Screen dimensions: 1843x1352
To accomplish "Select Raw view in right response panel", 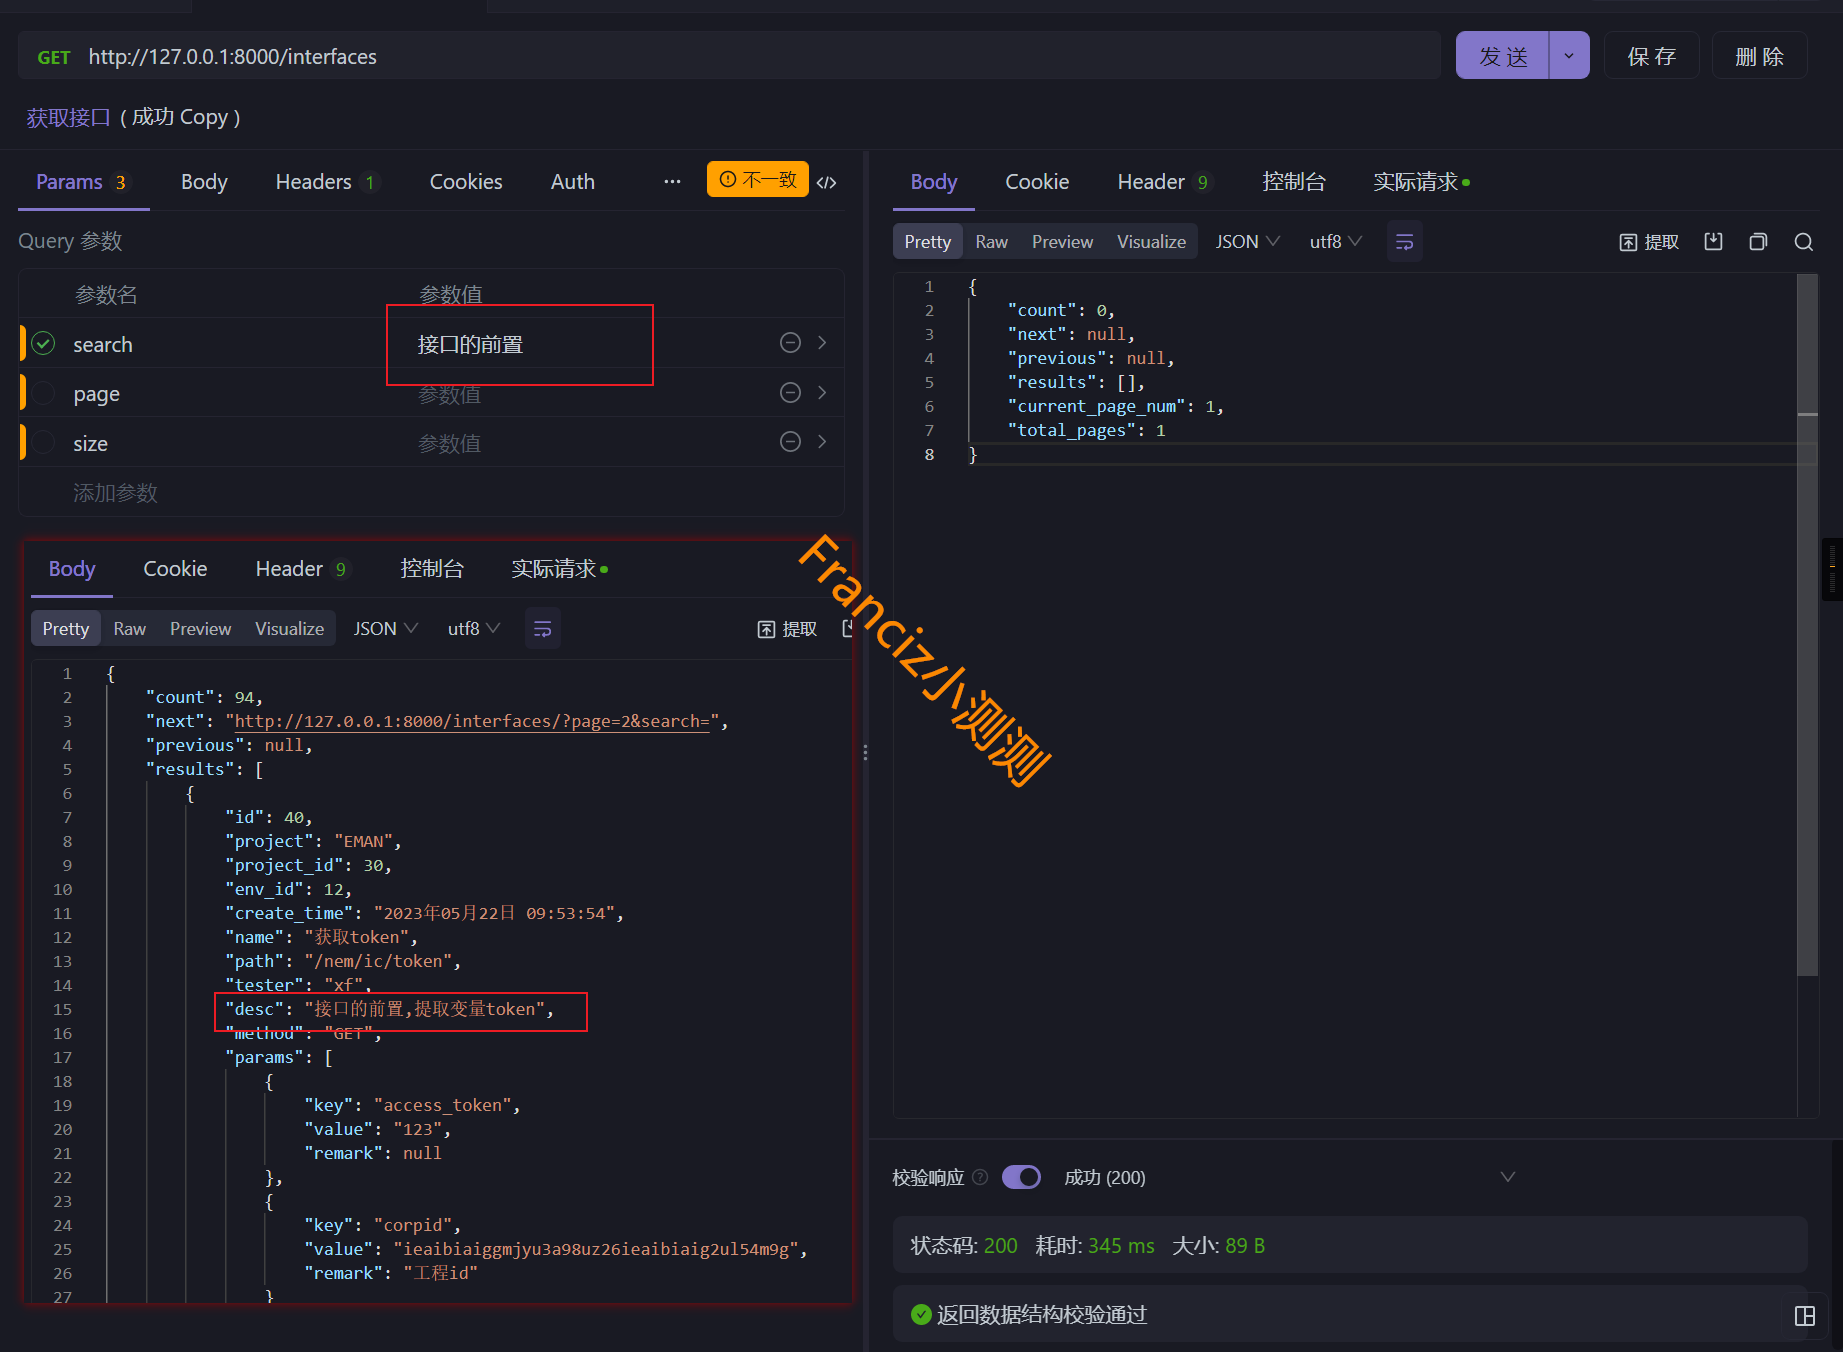I will tap(991, 242).
